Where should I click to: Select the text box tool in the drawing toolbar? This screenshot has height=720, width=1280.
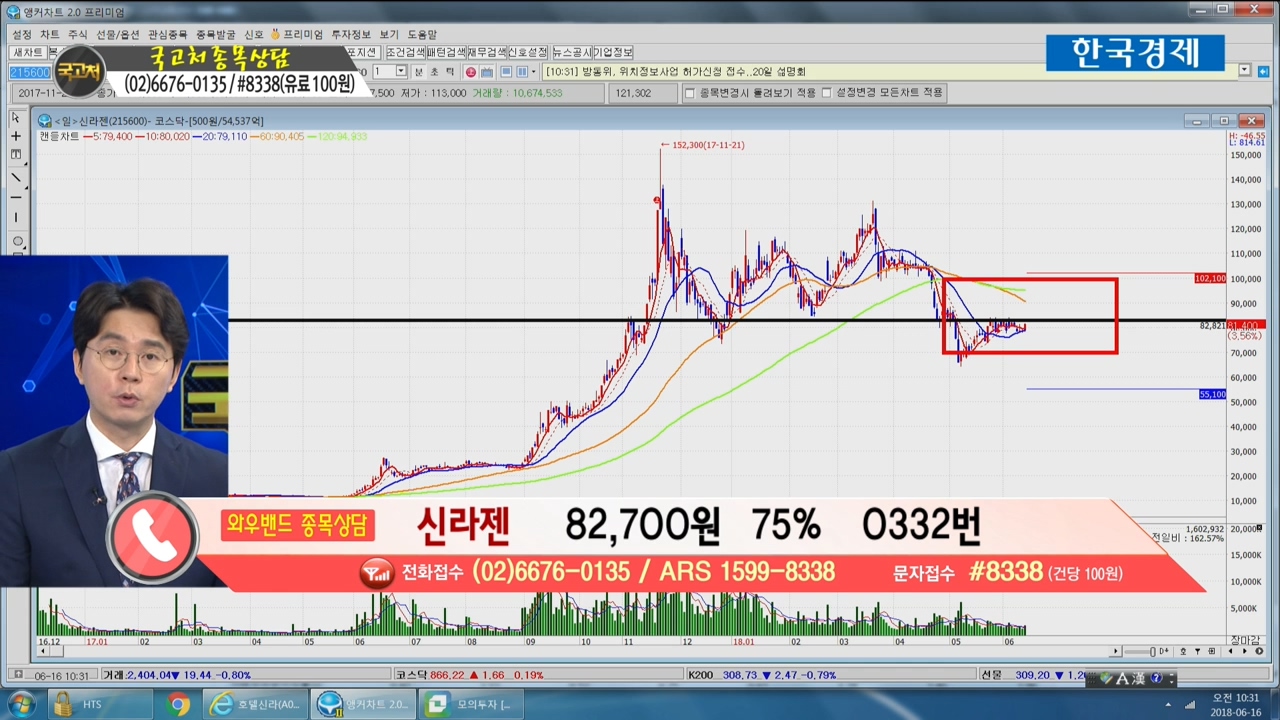pos(16,156)
